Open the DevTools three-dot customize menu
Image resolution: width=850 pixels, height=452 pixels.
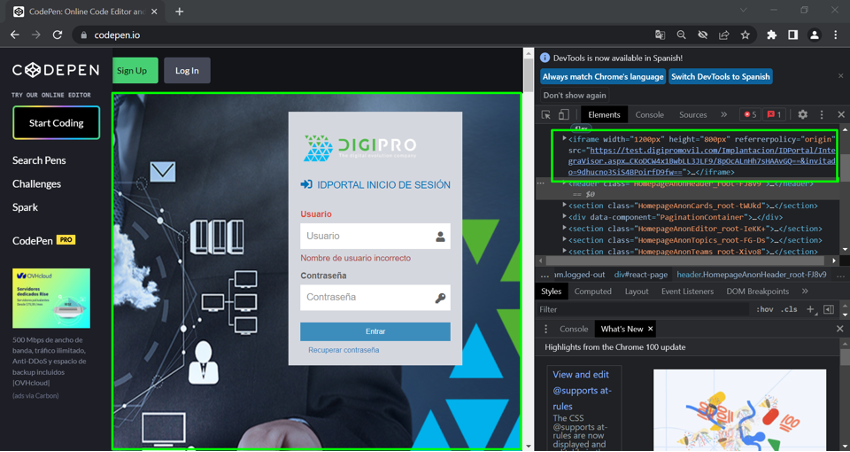click(821, 115)
